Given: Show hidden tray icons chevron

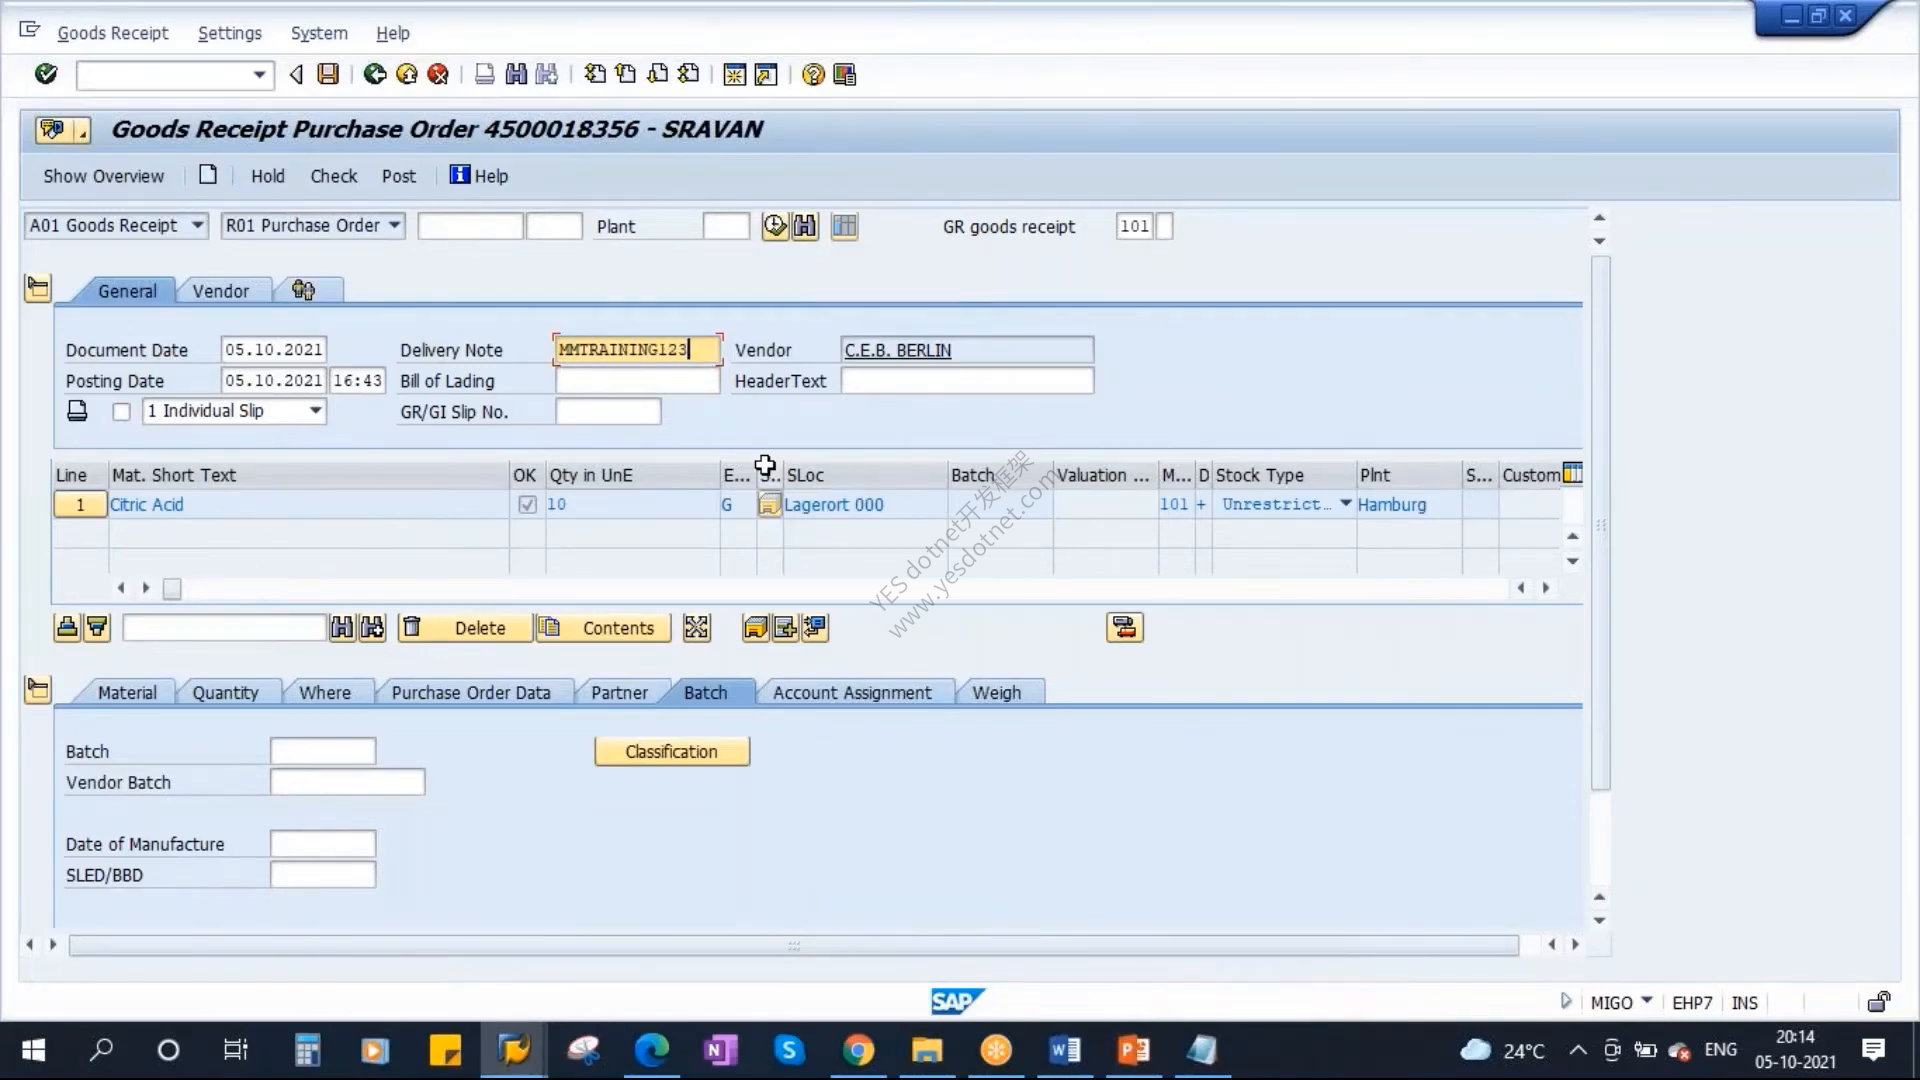Looking at the screenshot, I should [x=1577, y=1050].
